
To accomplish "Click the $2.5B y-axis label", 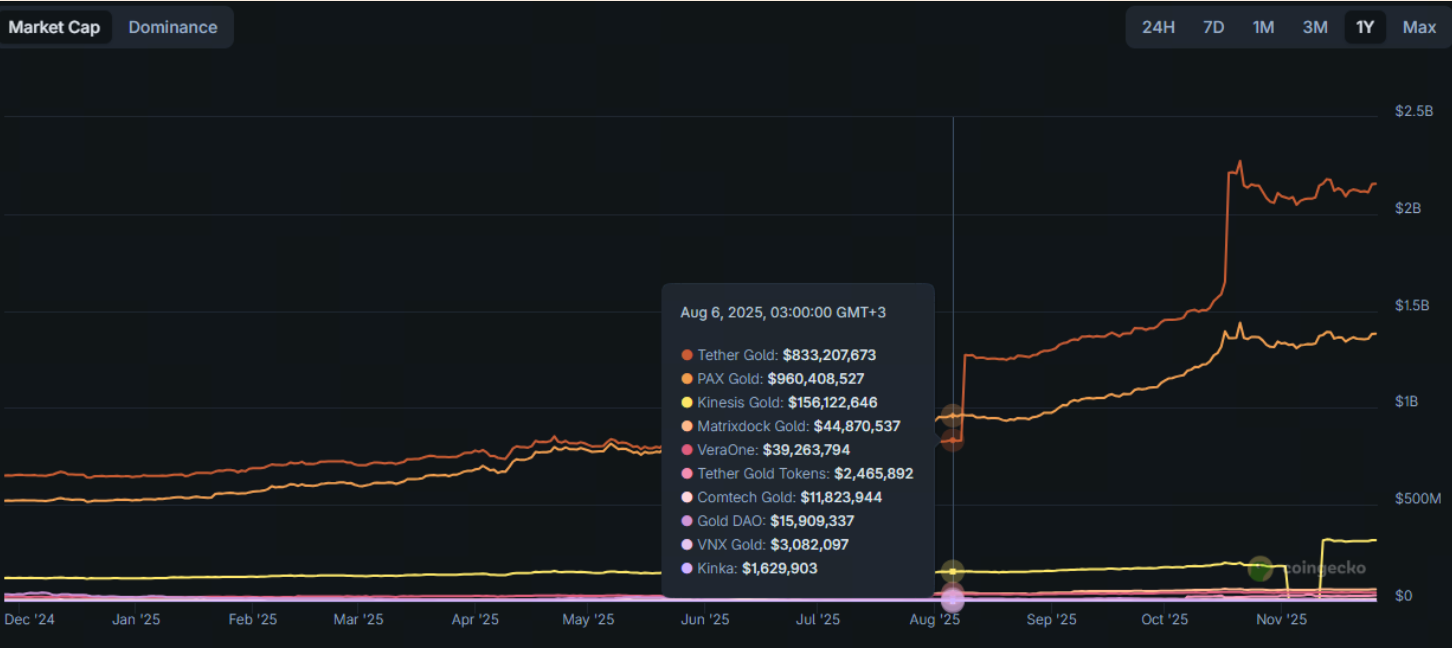I will tap(1414, 111).
